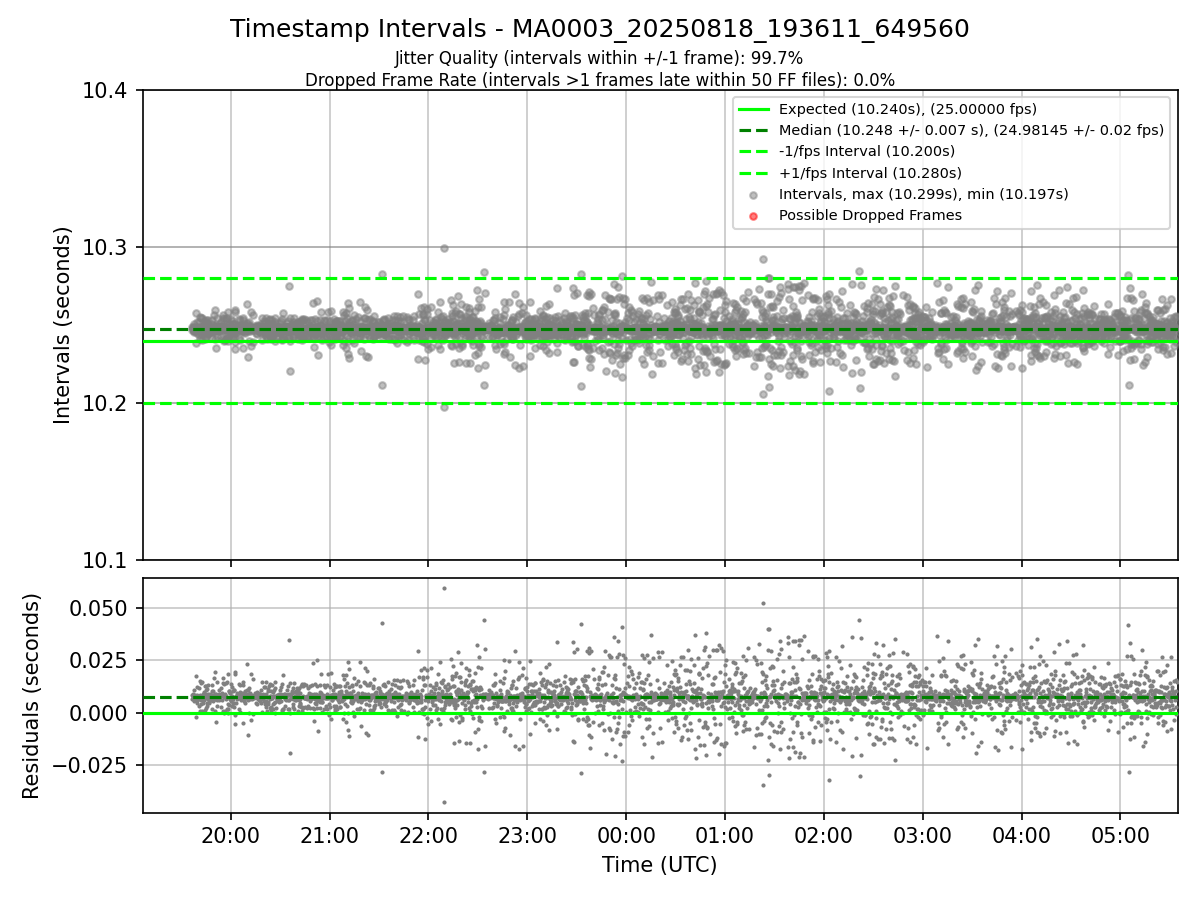This screenshot has height=900, width=1200.
Task: Click the red marker beside 'Possible Dropped Frames' legend
Action: [754, 216]
